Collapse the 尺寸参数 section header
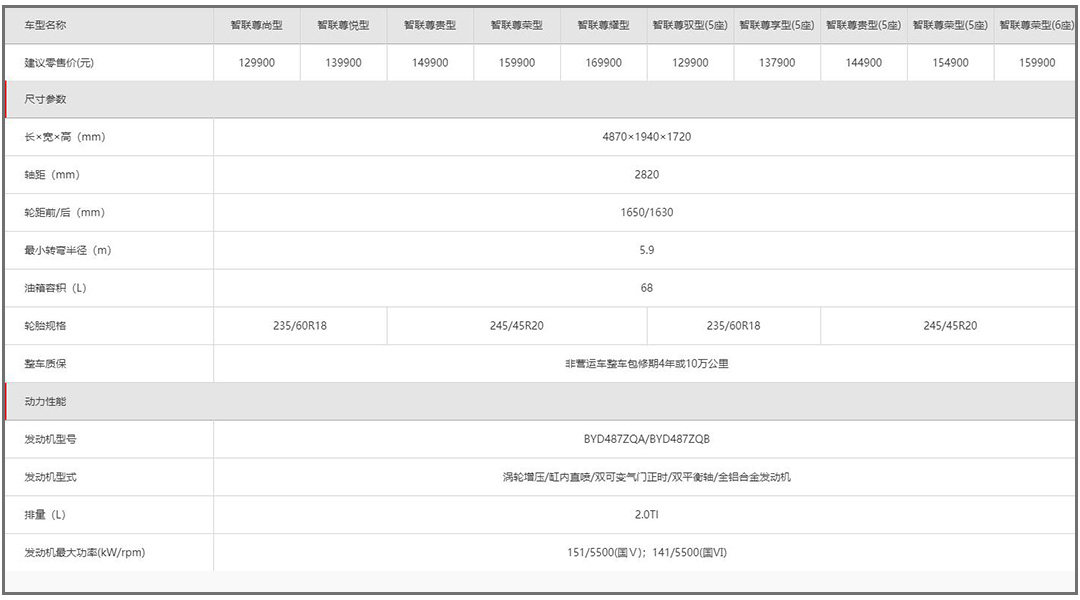Image resolution: width=1080 pixels, height=600 pixels. (x=46, y=99)
